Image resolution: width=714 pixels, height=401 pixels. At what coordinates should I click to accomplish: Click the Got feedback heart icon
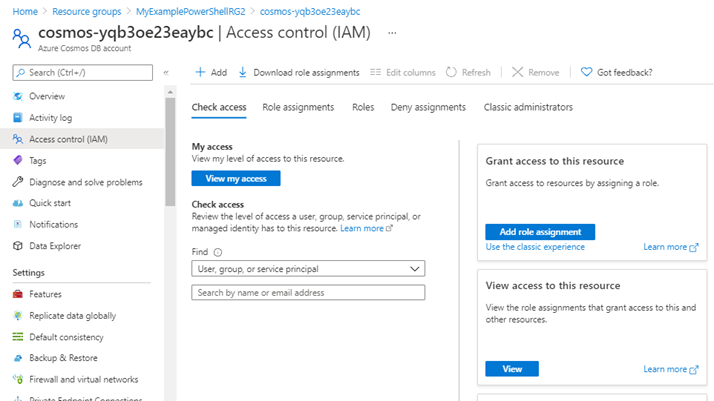tap(586, 73)
